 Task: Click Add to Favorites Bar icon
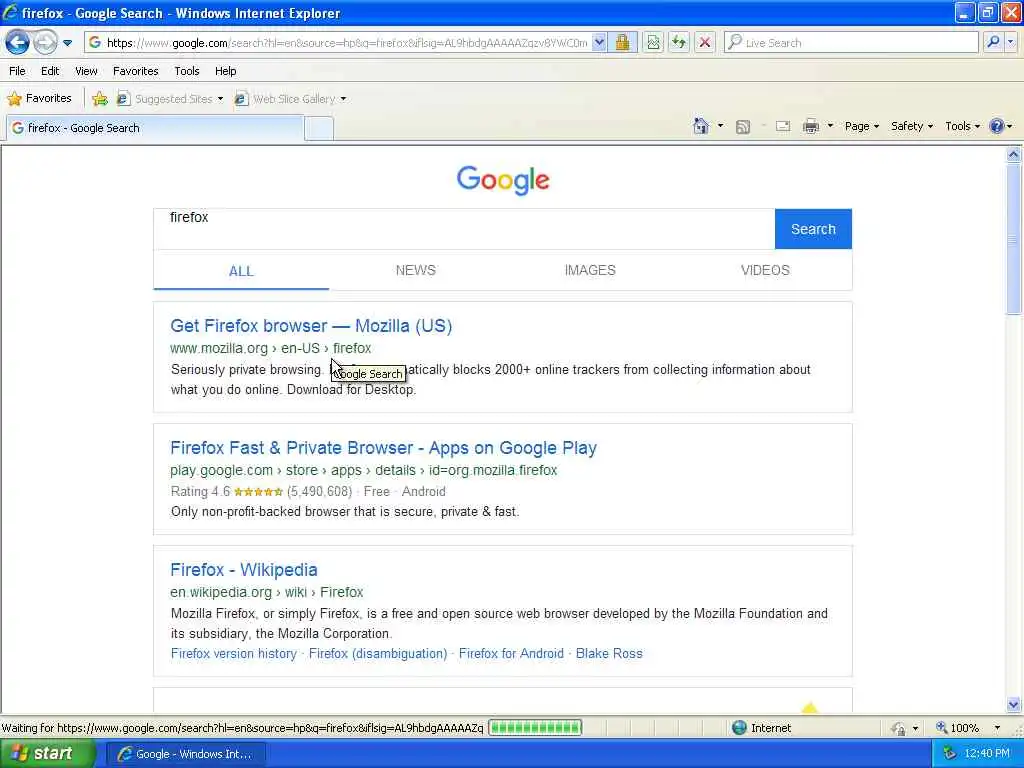pos(100,99)
